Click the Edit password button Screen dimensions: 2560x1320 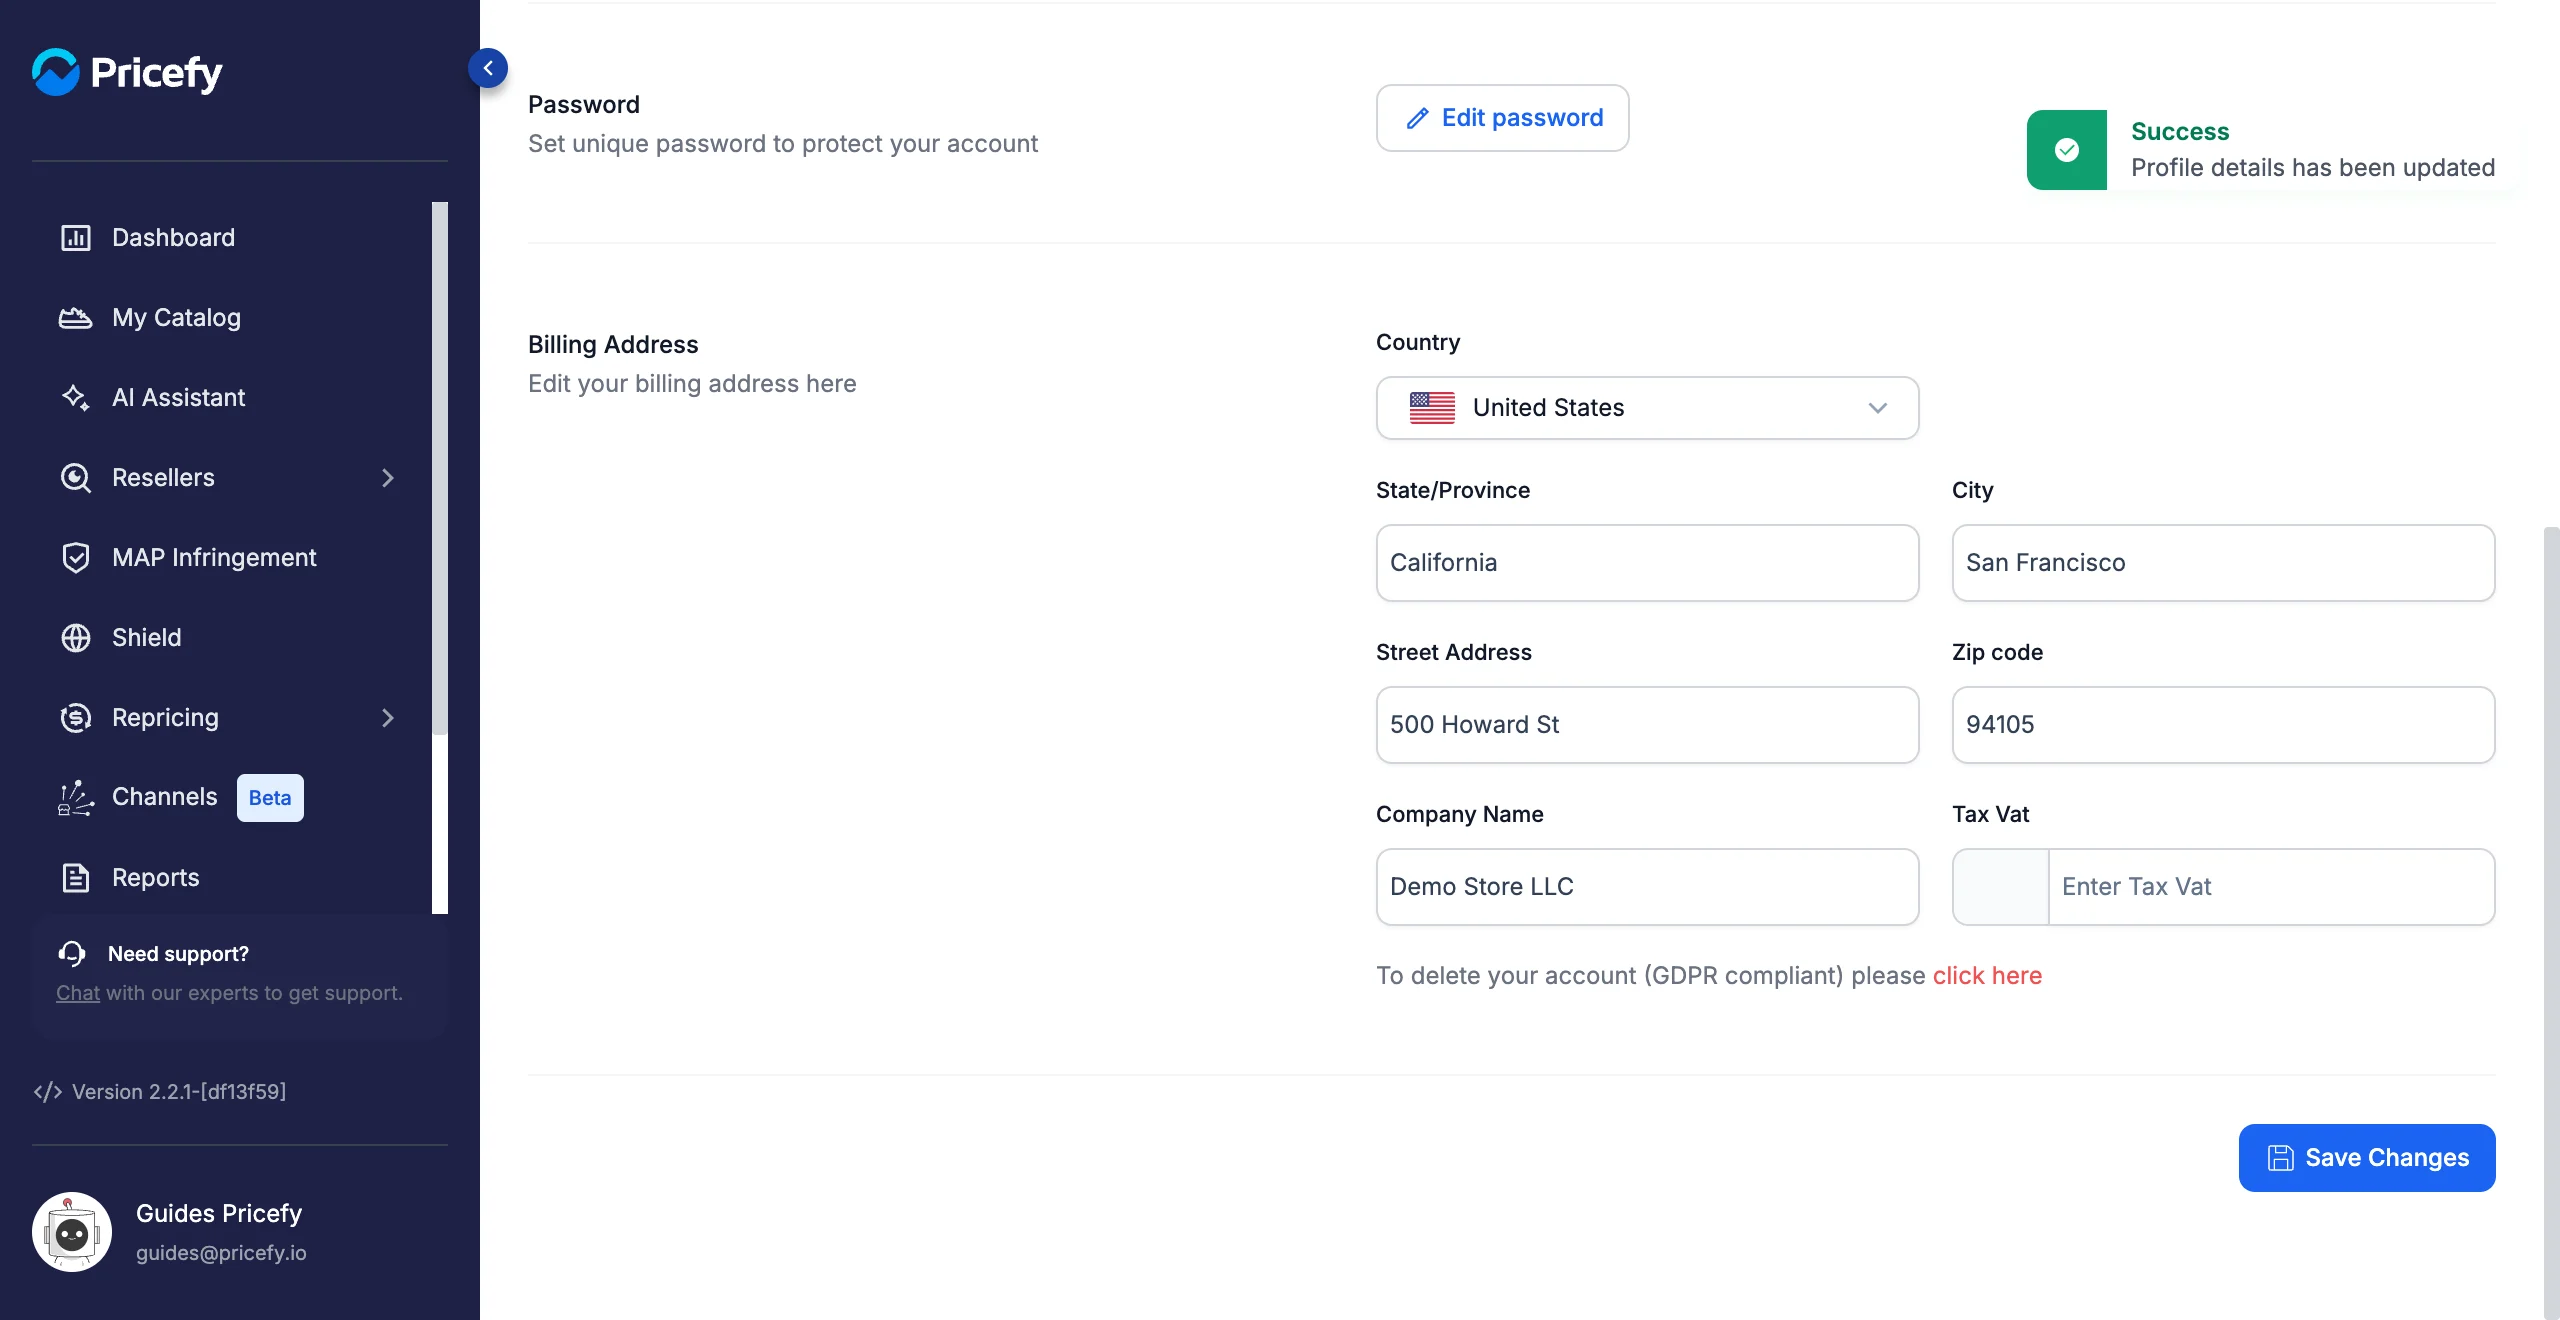click(1502, 118)
